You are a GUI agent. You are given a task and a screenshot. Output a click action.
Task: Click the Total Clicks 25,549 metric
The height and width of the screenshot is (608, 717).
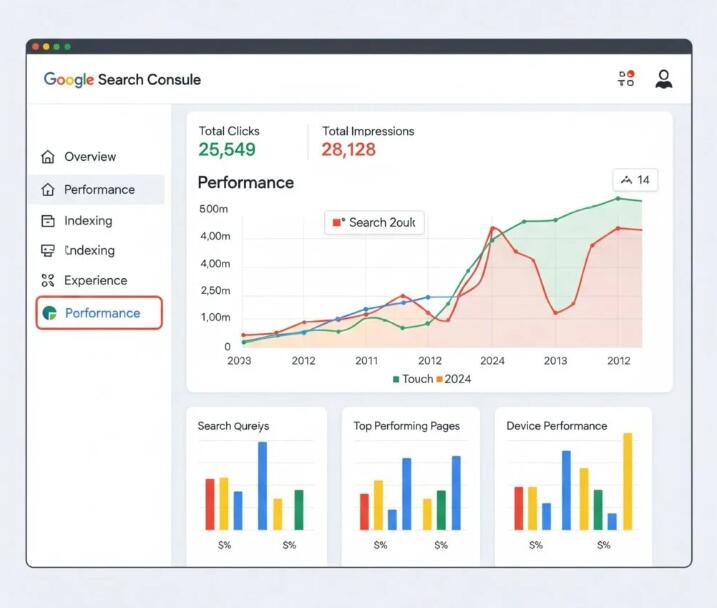[227, 149]
